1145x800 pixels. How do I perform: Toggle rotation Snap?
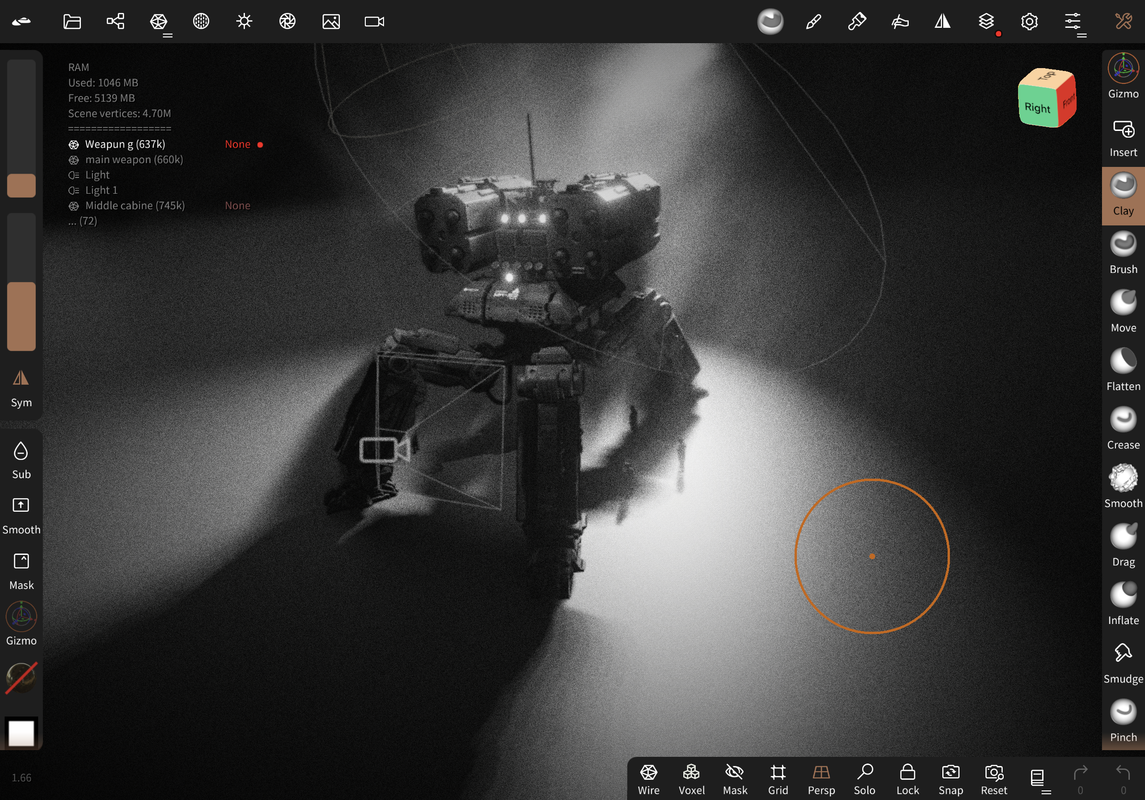[x=951, y=779]
